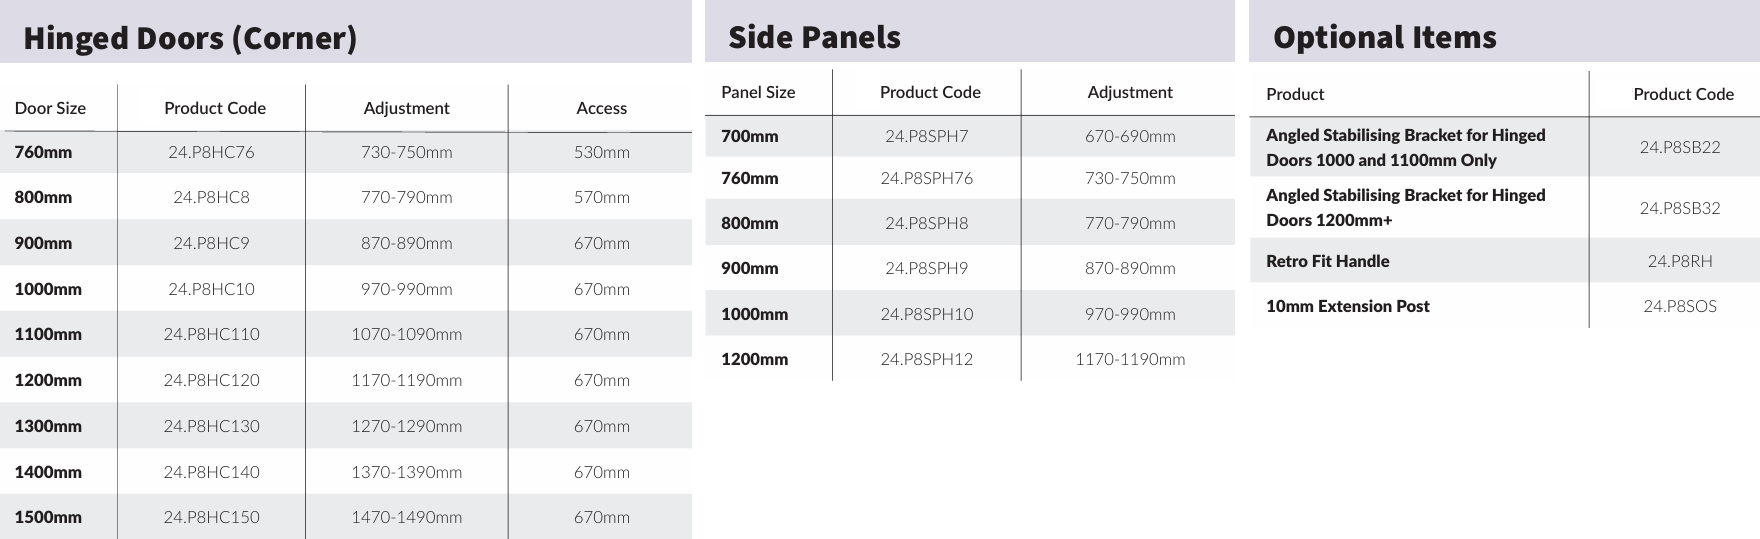This screenshot has height=539, width=1760.
Task: Click the Access column header
Action: (x=601, y=108)
